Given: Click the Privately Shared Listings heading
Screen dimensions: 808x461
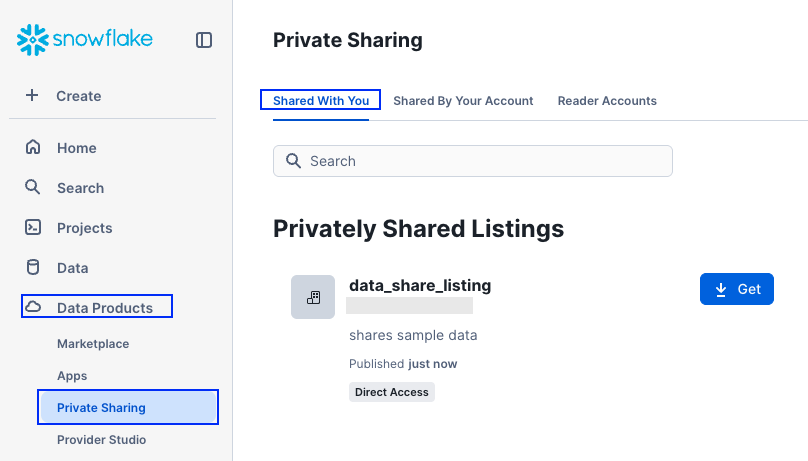Looking at the screenshot, I should coord(418,229).
